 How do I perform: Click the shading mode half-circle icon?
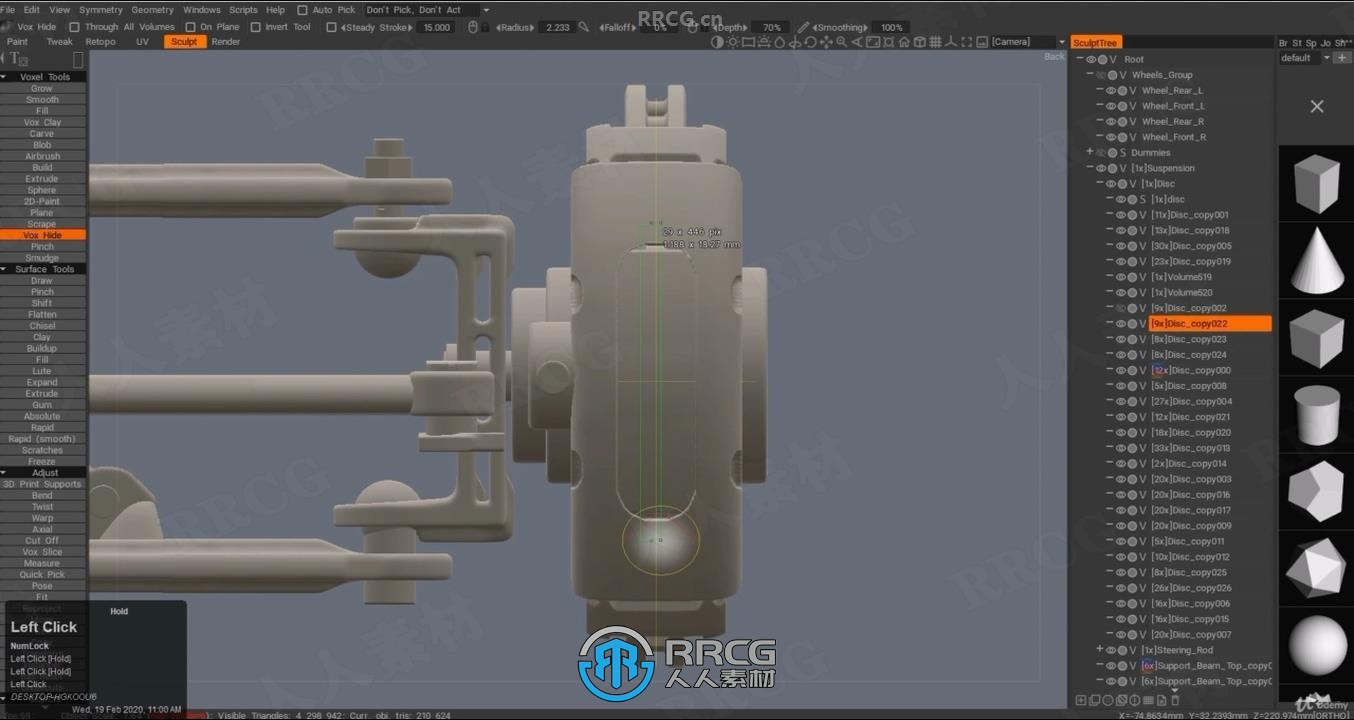(x=717, y=42)
